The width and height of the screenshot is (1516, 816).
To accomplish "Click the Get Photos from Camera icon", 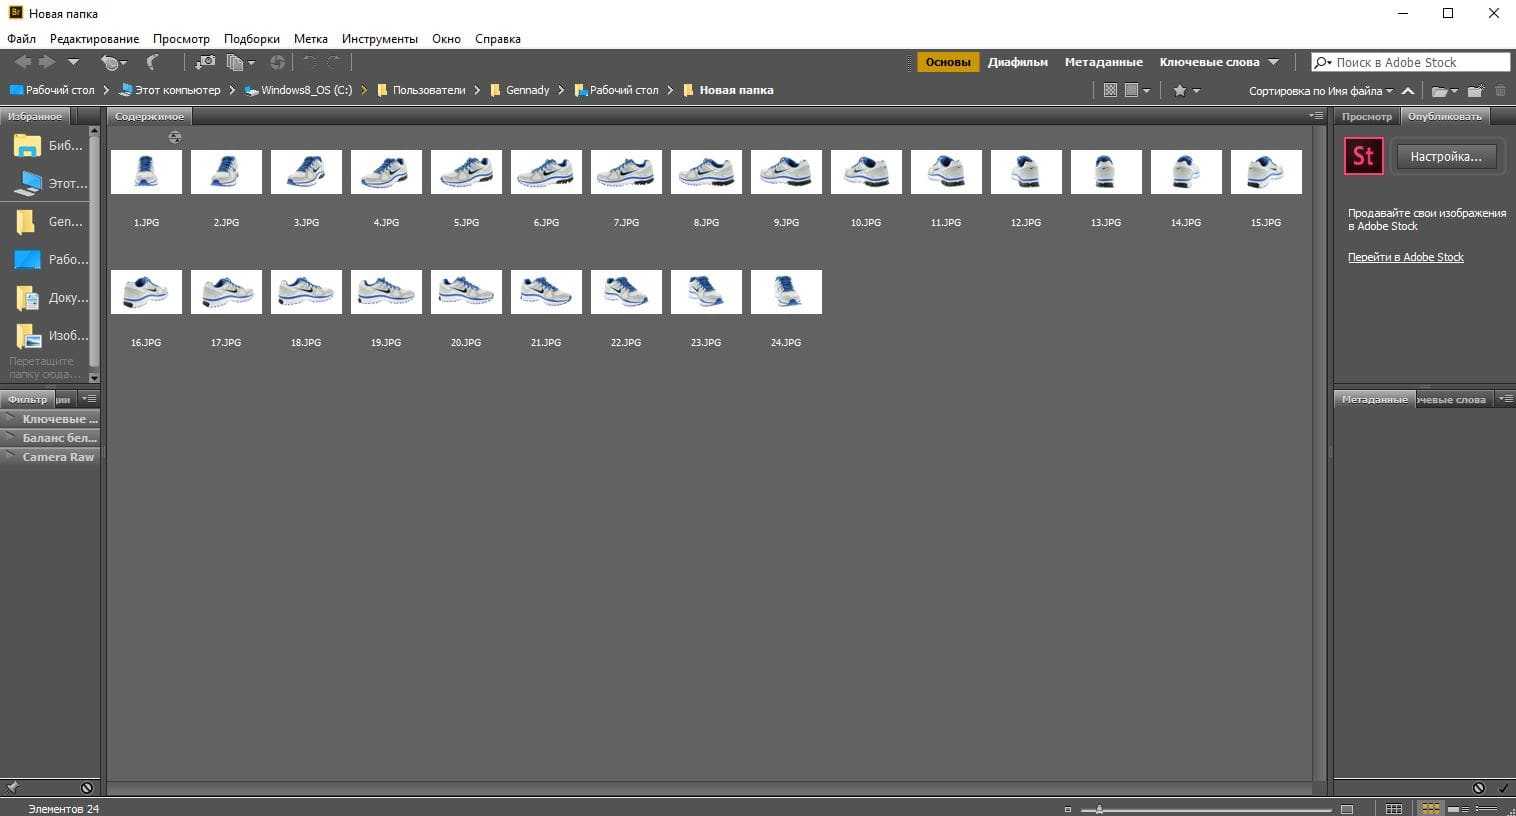I will 205,62.
